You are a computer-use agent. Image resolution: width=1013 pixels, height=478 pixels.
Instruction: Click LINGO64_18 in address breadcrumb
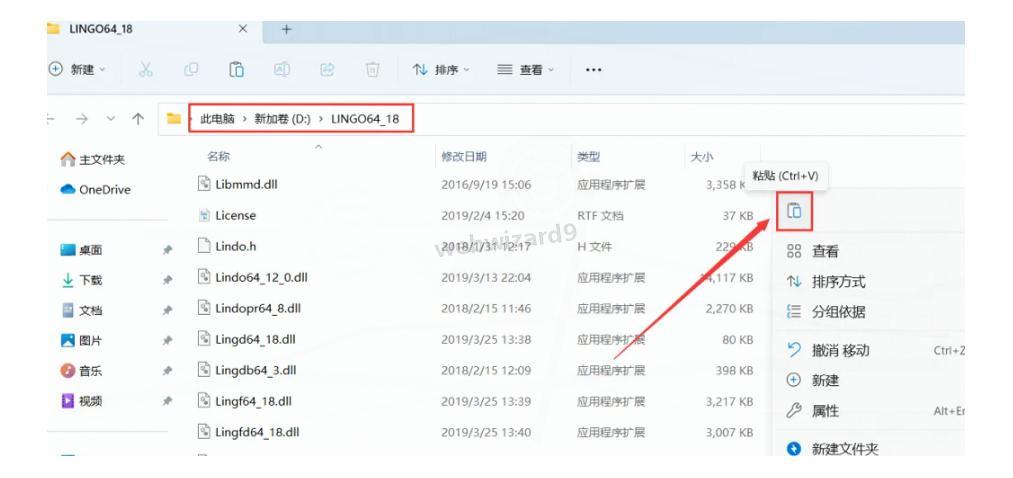tap(365, 120)
